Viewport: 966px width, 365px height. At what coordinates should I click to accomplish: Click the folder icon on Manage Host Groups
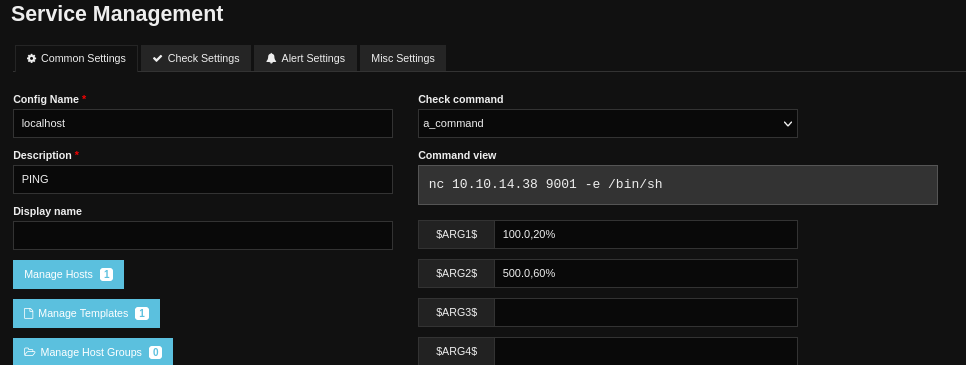(30, 352)
